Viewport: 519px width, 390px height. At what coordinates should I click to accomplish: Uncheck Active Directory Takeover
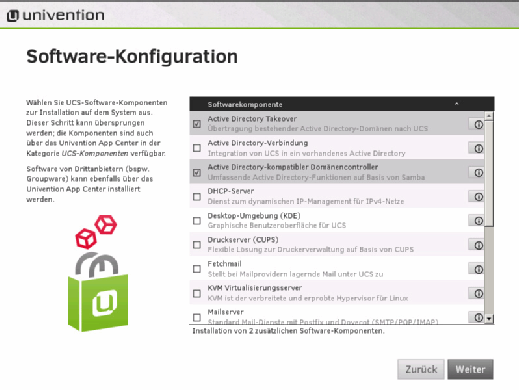pos(197,124)
